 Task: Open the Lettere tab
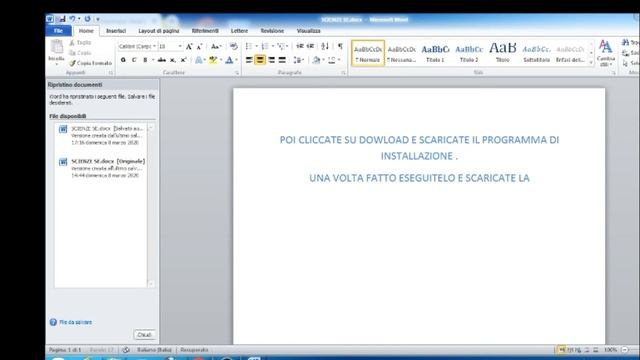[239, 31]
